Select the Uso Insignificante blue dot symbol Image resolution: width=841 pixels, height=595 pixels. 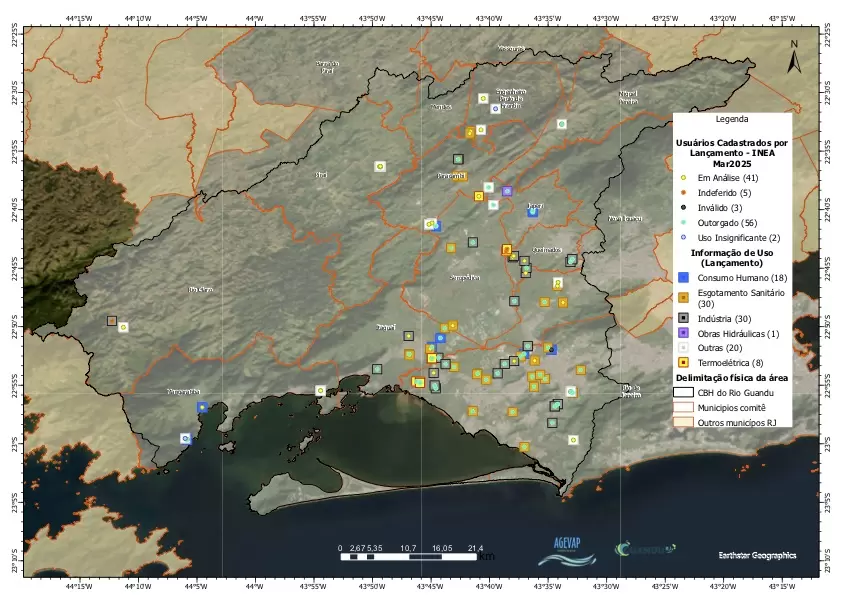[x=683, y=237]
